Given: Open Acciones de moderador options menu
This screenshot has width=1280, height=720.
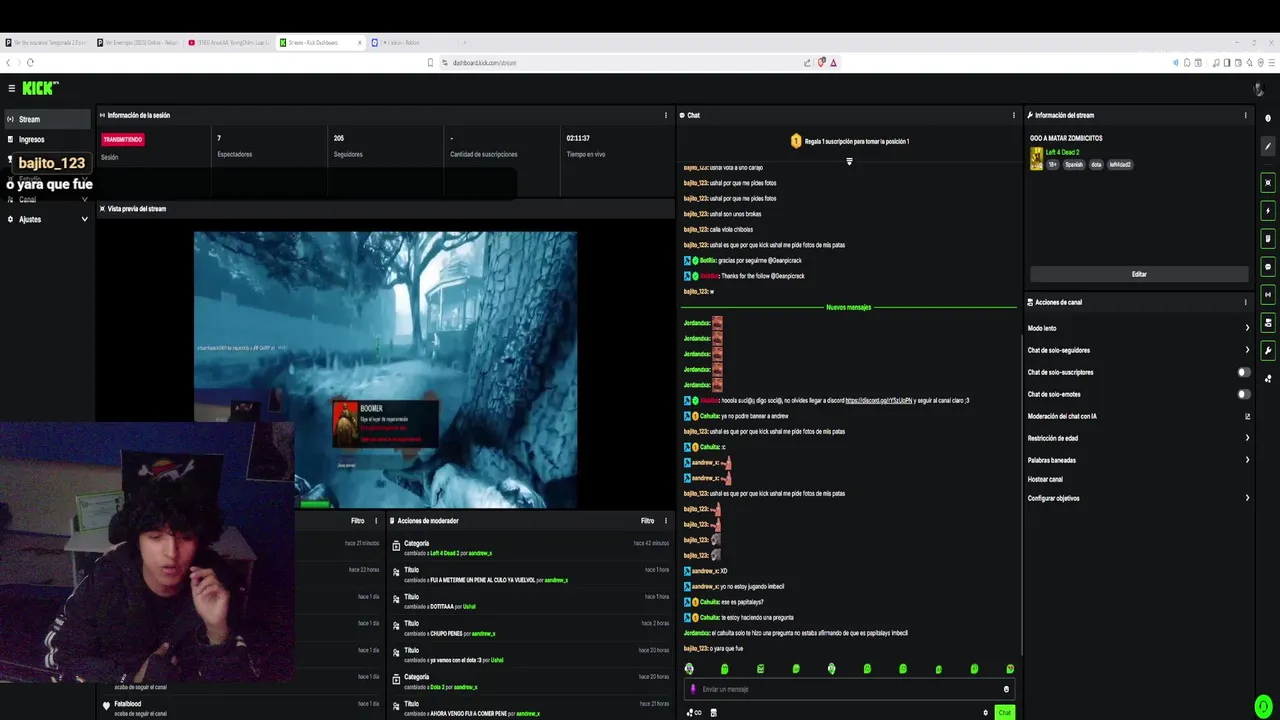Looking at the screenshot, I should point(666,521).
